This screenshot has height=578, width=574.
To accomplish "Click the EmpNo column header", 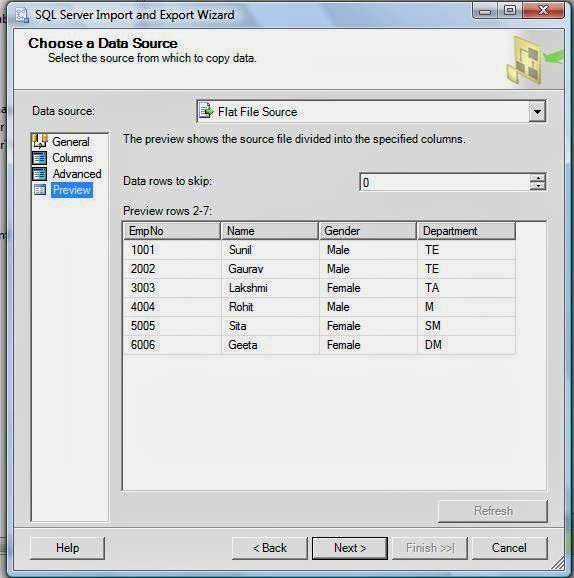I will click(x=172, y=231).
